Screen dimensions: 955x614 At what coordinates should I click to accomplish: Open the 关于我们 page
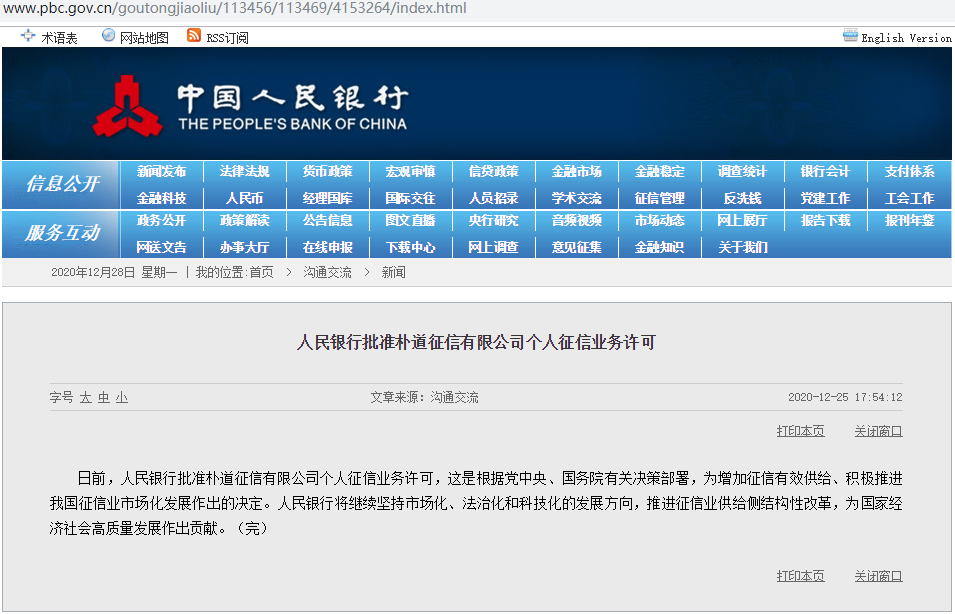742,247
